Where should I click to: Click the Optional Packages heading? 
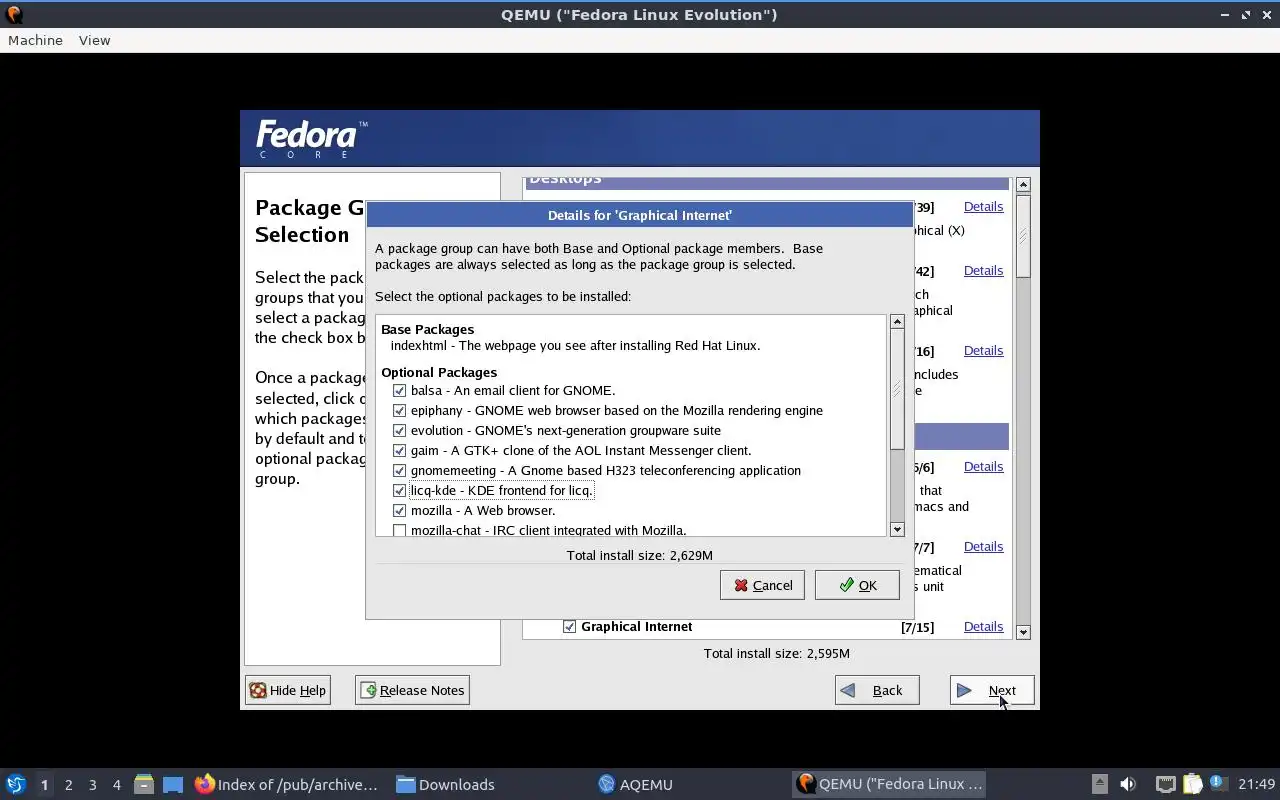pyautogui.click(x=439, y=372)
